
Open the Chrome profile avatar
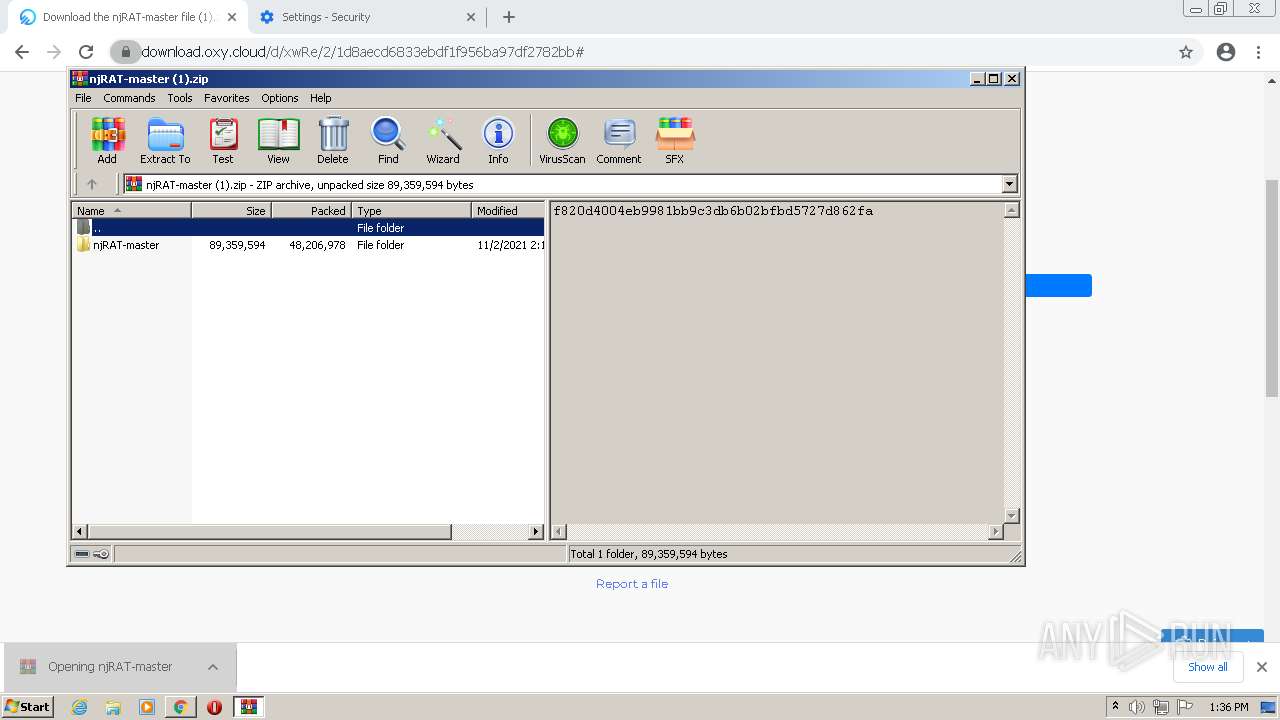click(x=1226, y=52)
